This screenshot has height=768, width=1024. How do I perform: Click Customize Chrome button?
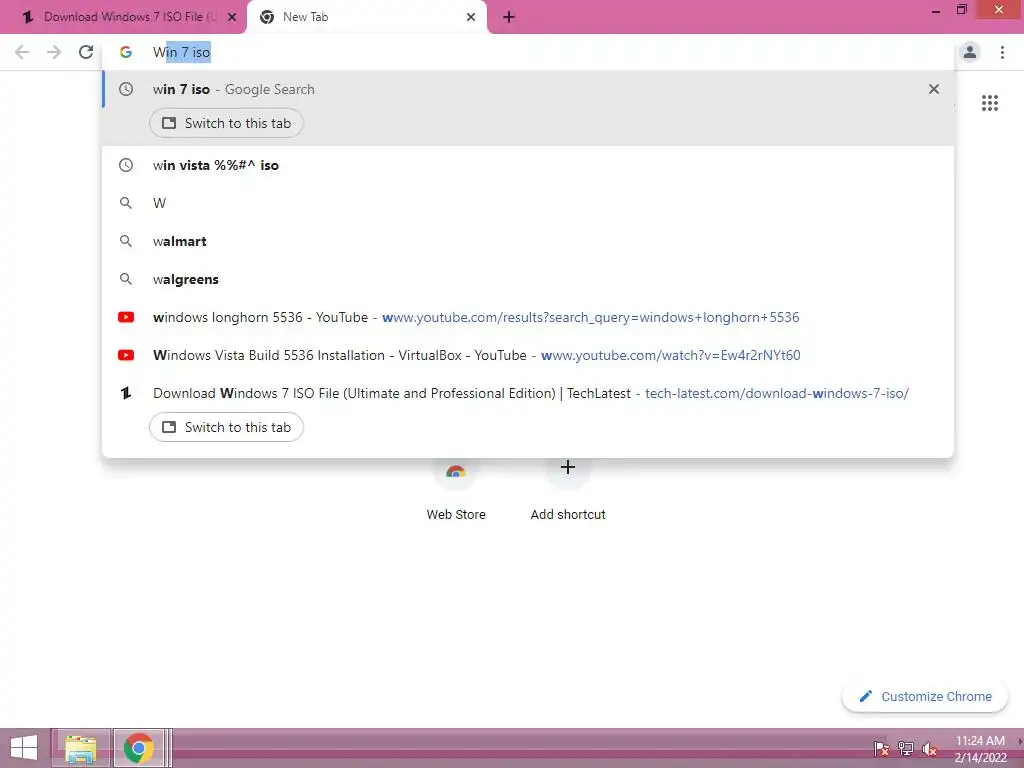click(x=925, y=696)
